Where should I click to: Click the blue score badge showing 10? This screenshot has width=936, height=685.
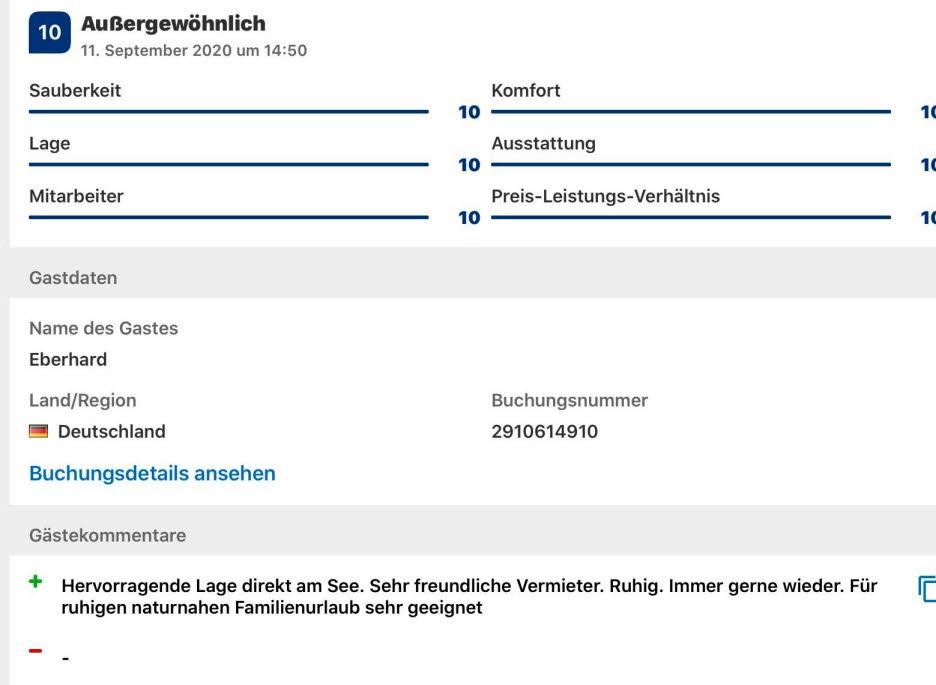pyautogui.click(x=50, y=33)
